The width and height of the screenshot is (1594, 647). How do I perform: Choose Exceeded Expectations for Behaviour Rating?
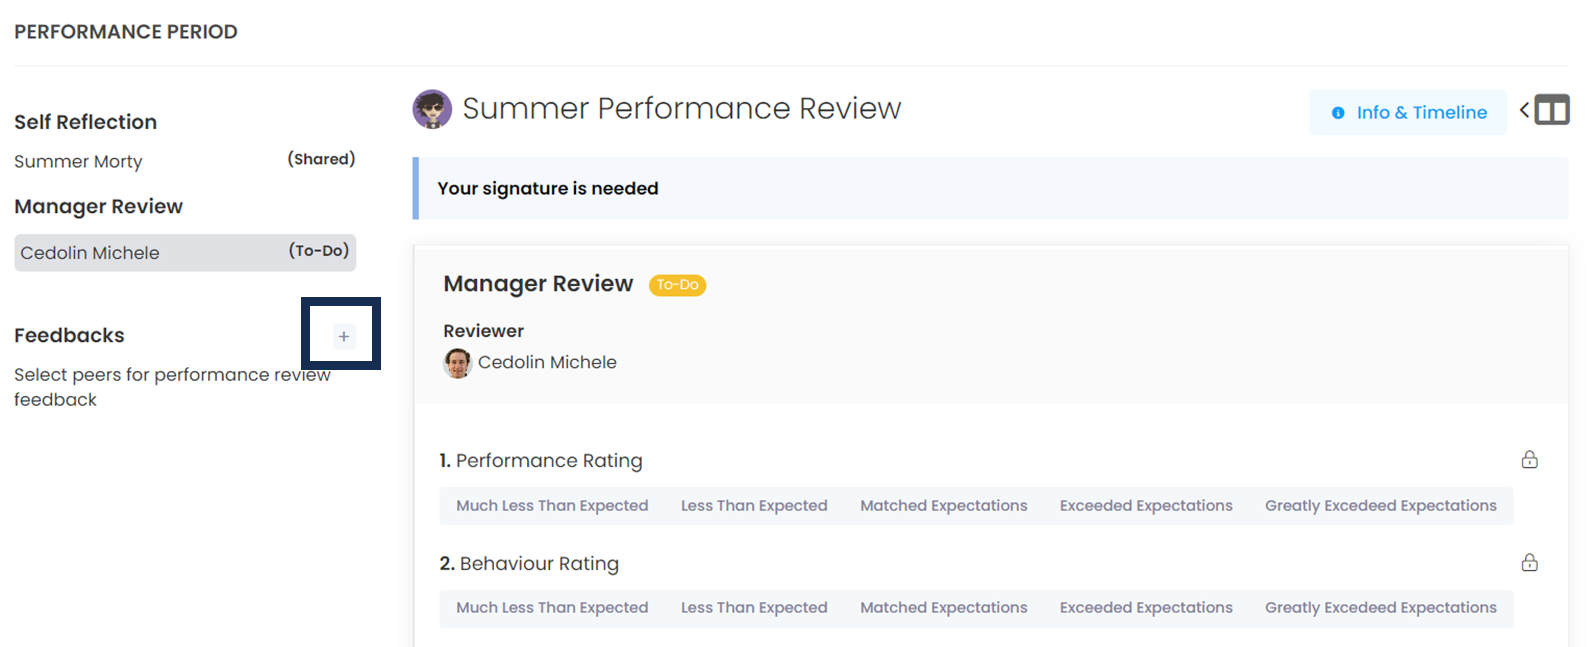point(1145,608)
